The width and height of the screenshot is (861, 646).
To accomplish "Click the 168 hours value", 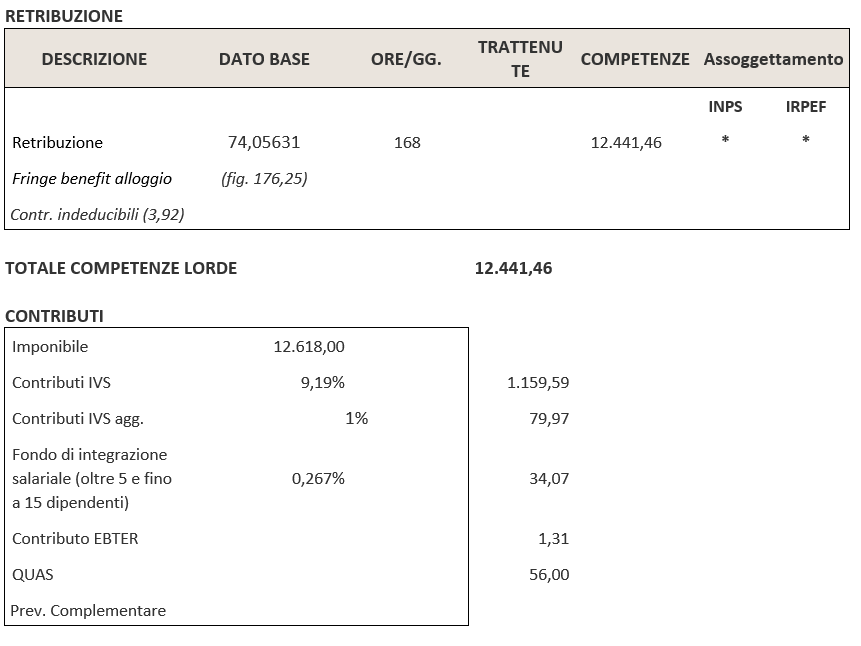I will [x=407, y=142].
